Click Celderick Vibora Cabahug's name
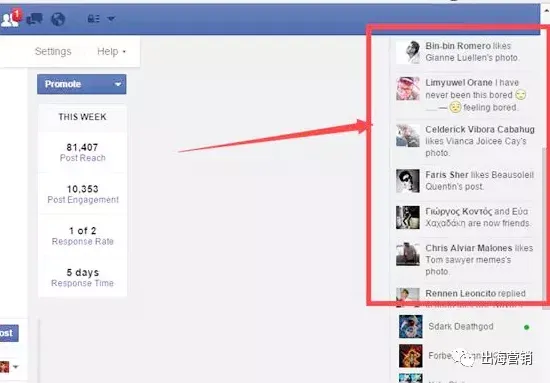This screenshot has width=550, height=383. click(480, 129)
